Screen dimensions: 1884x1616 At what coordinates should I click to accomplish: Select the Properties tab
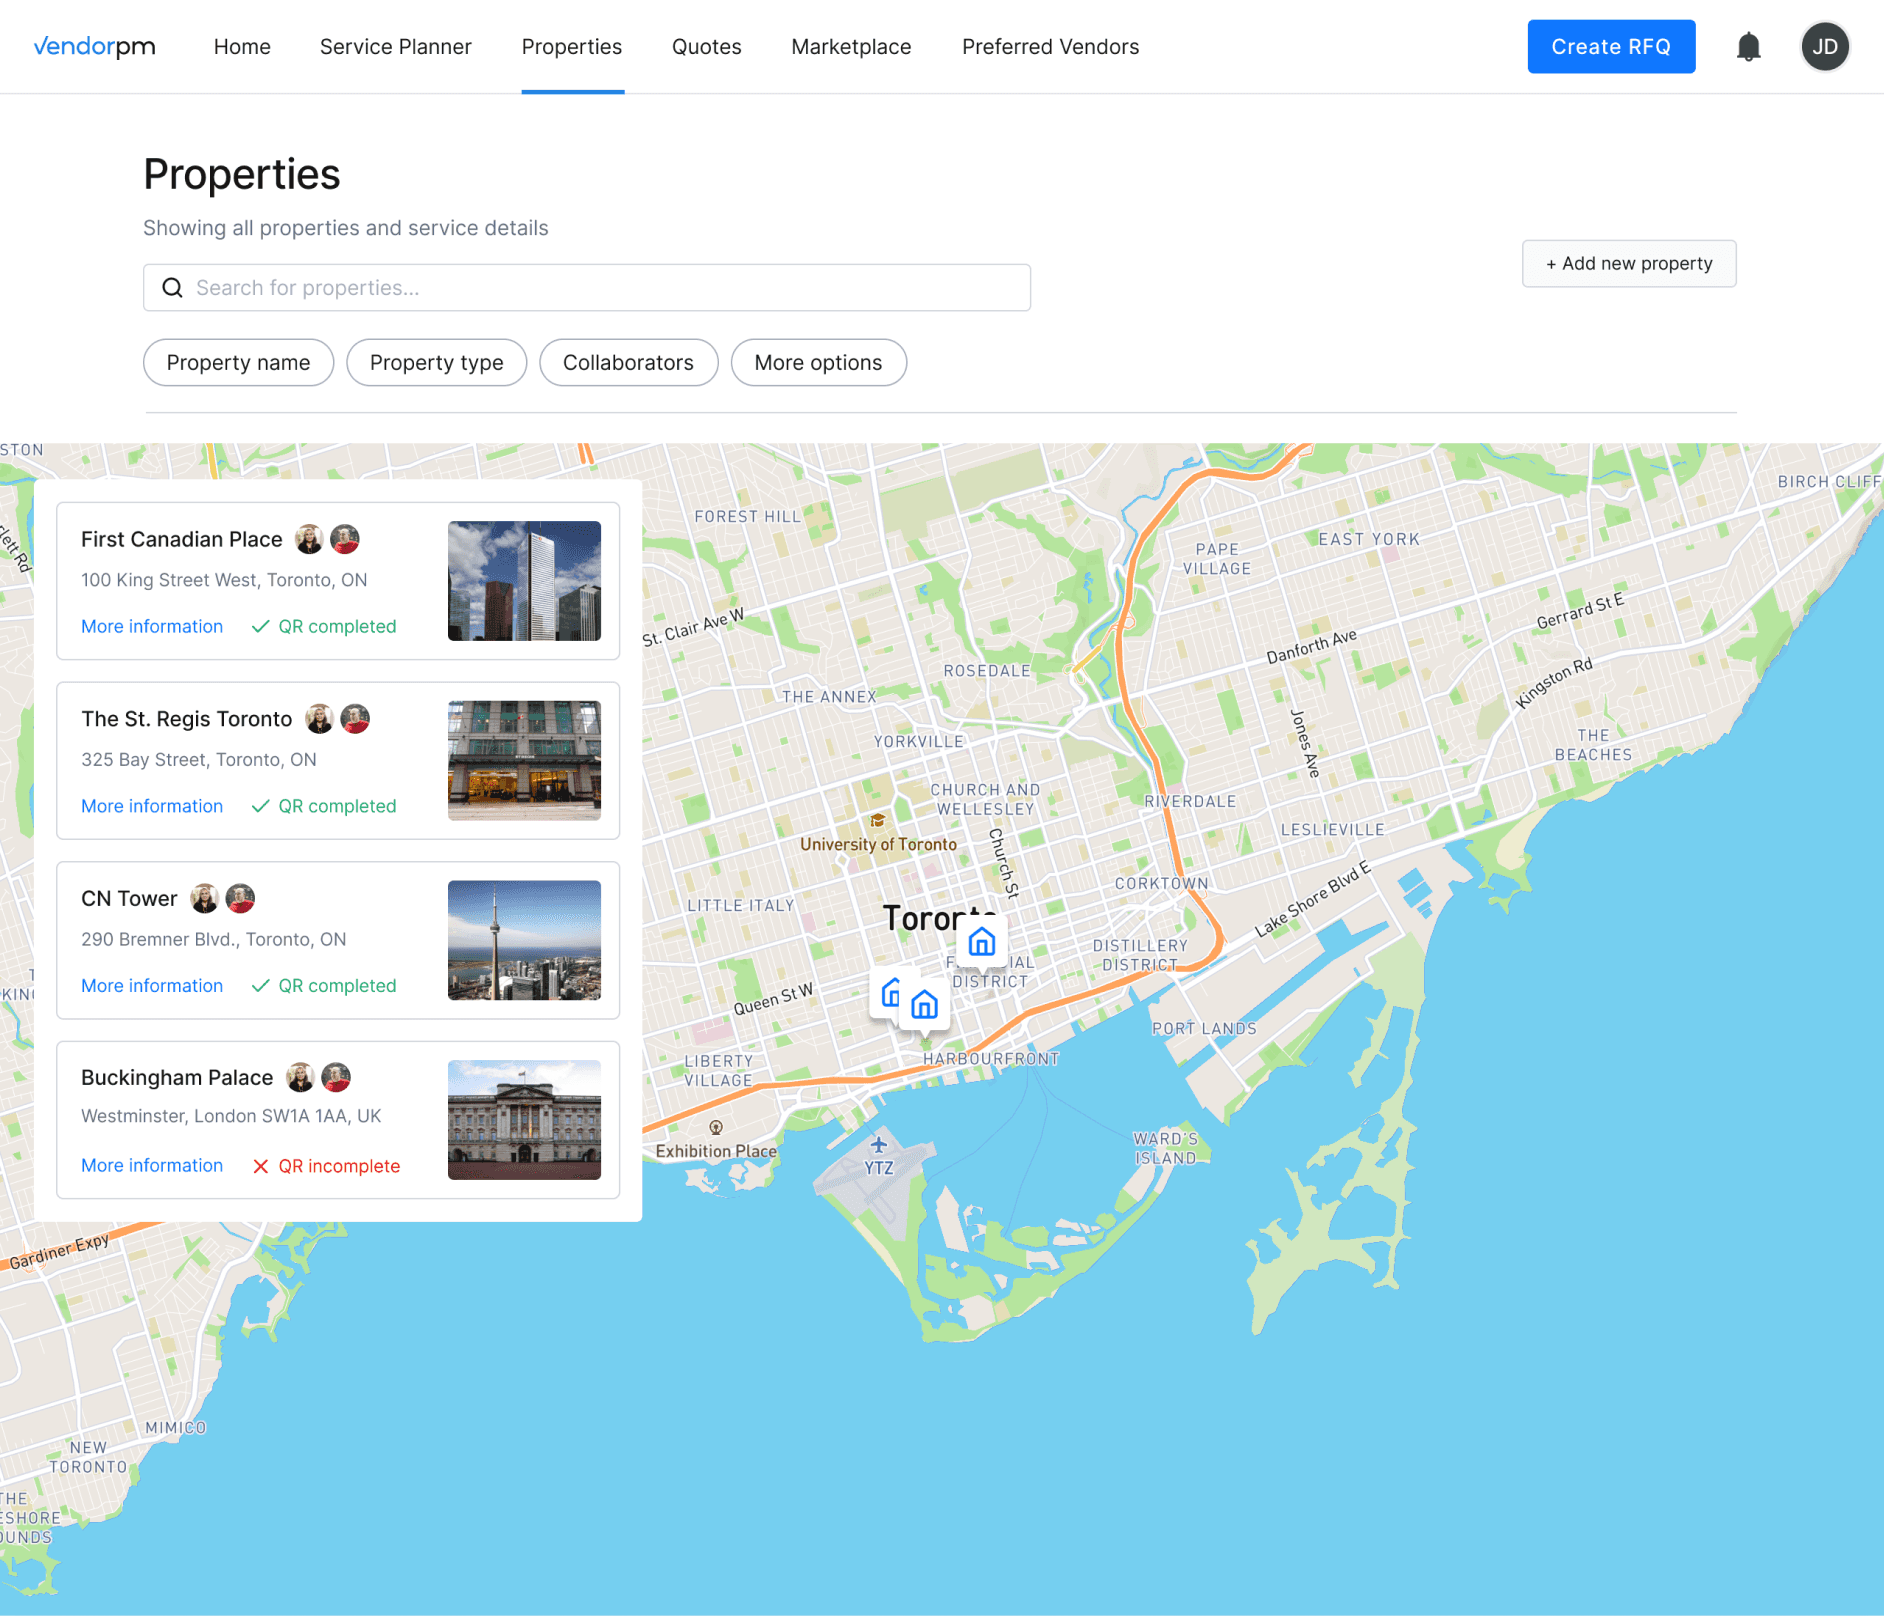(x=572, y=47)
